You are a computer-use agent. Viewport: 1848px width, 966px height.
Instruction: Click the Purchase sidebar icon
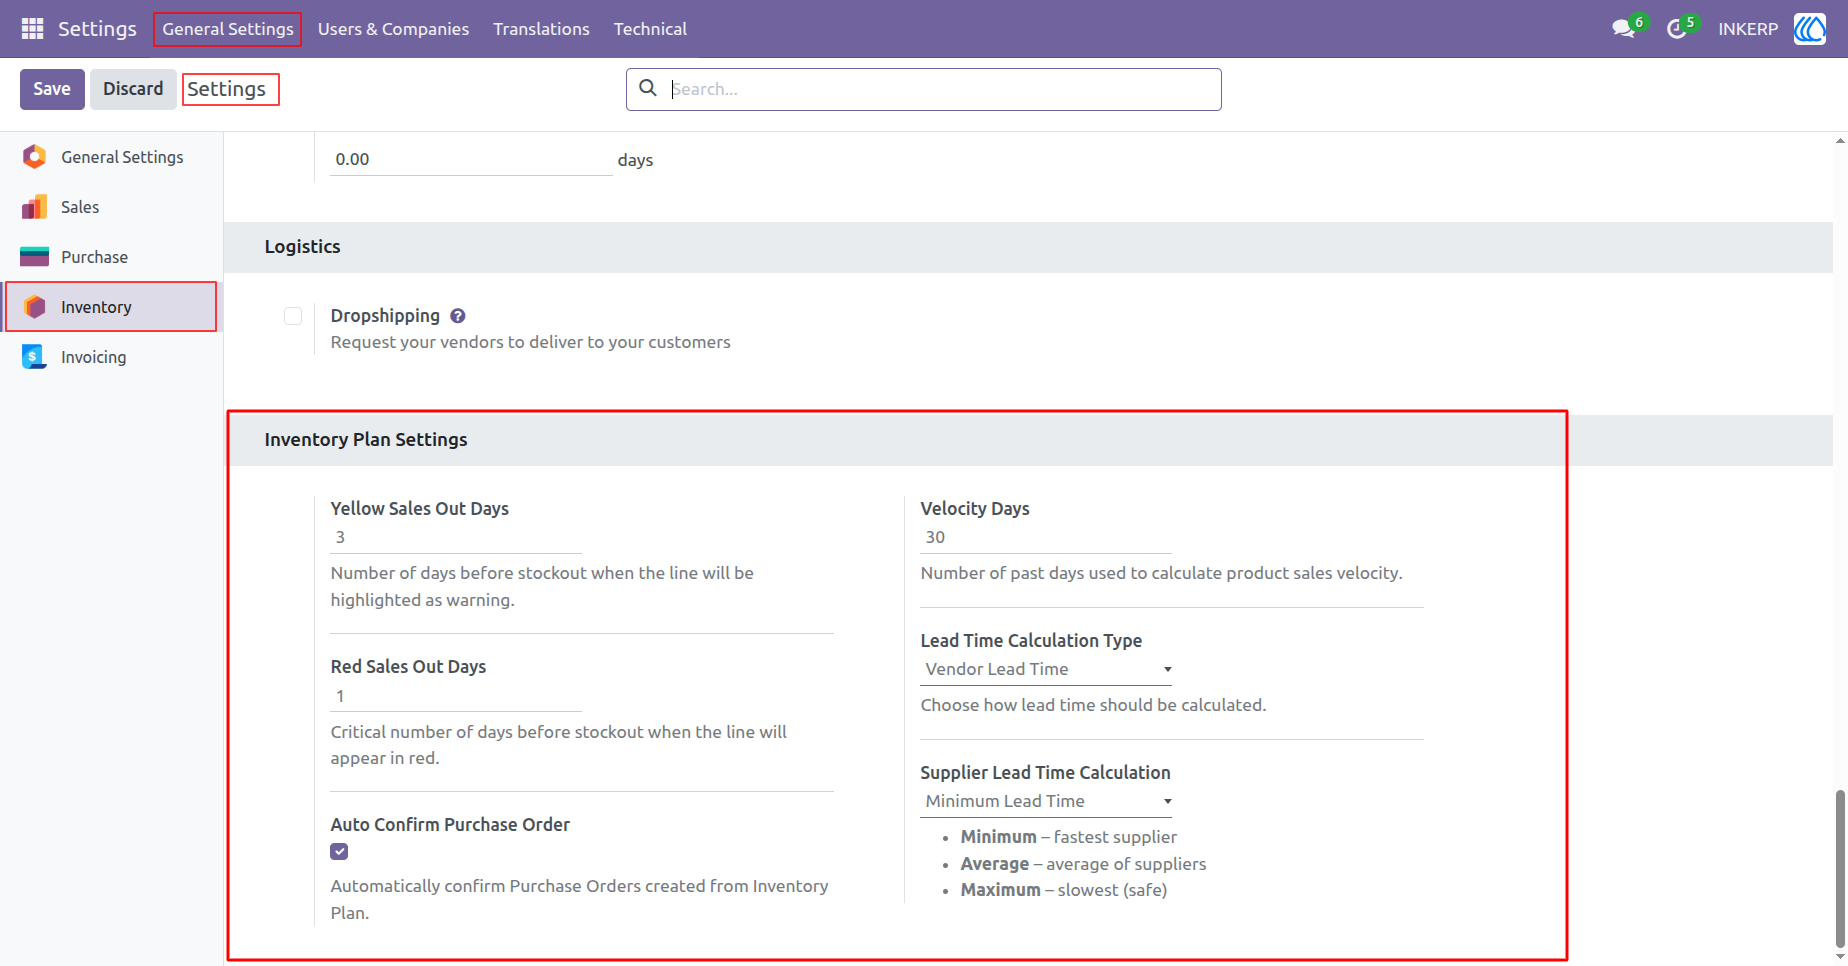coord(34,257)
